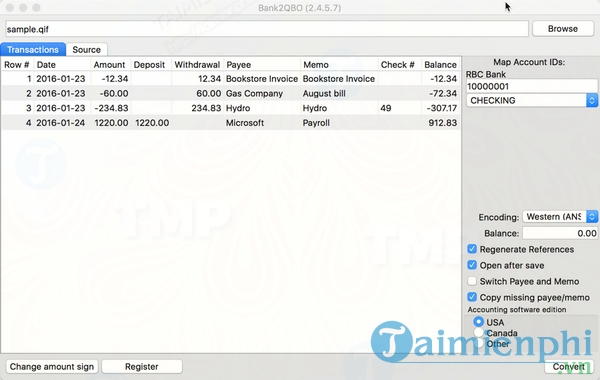The image size is (600, 380).
Task: Toggle Copy missing payee/memo checkbox
Action: (x=472, y=297)
